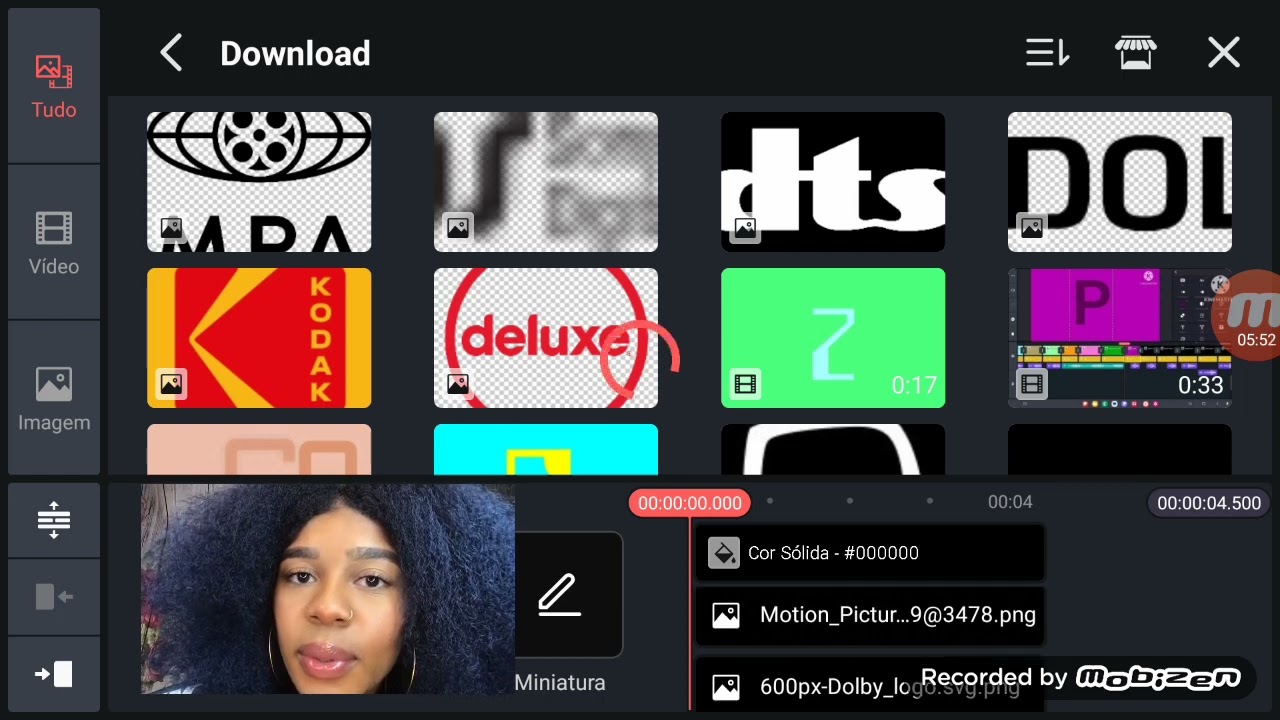Close the media browser with X
This screenshot has height=720, width=1280.
click(x=1224, y=53)
